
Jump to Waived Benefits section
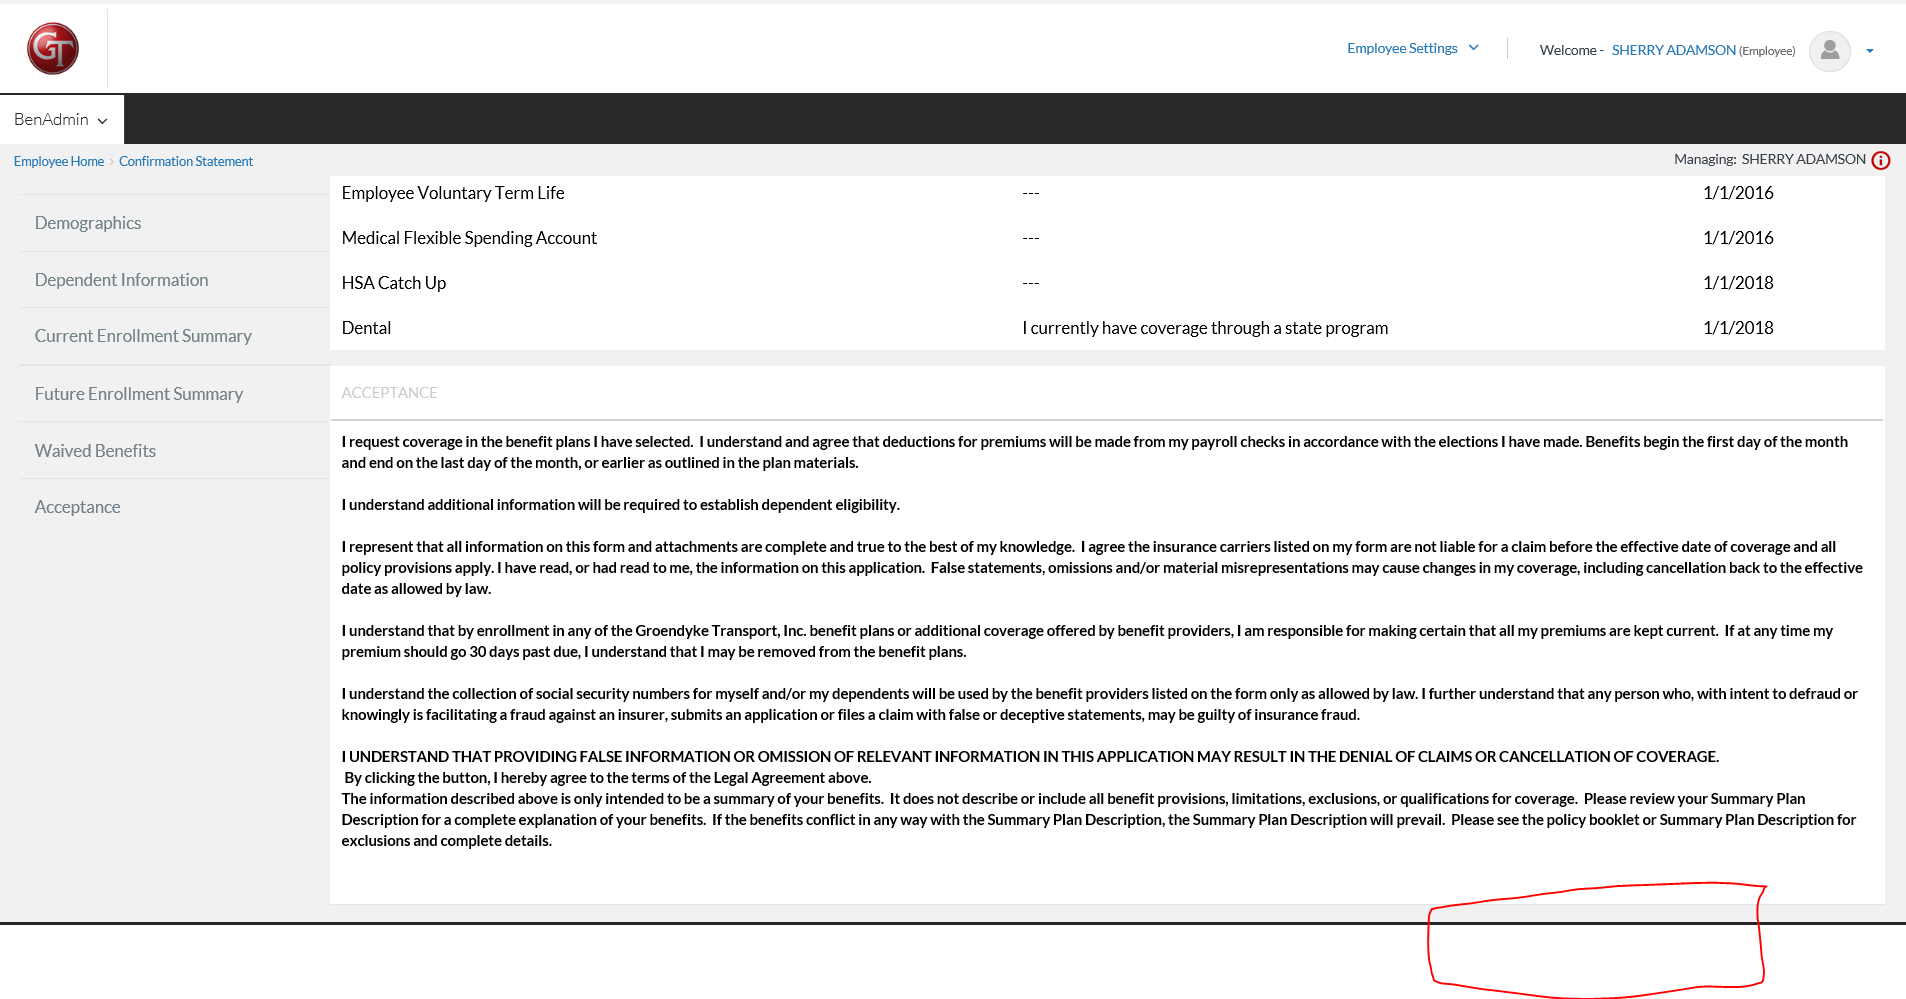click(95, 451)
